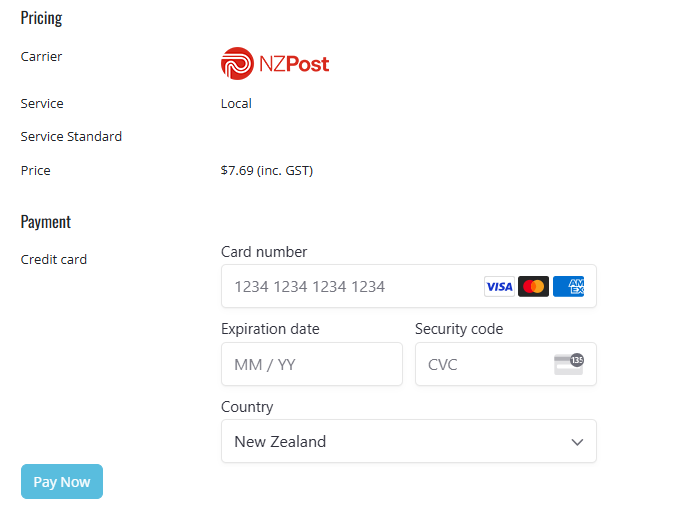Click the Credit card label
This screenshot has width=683, height=524.
coord(54,260)
